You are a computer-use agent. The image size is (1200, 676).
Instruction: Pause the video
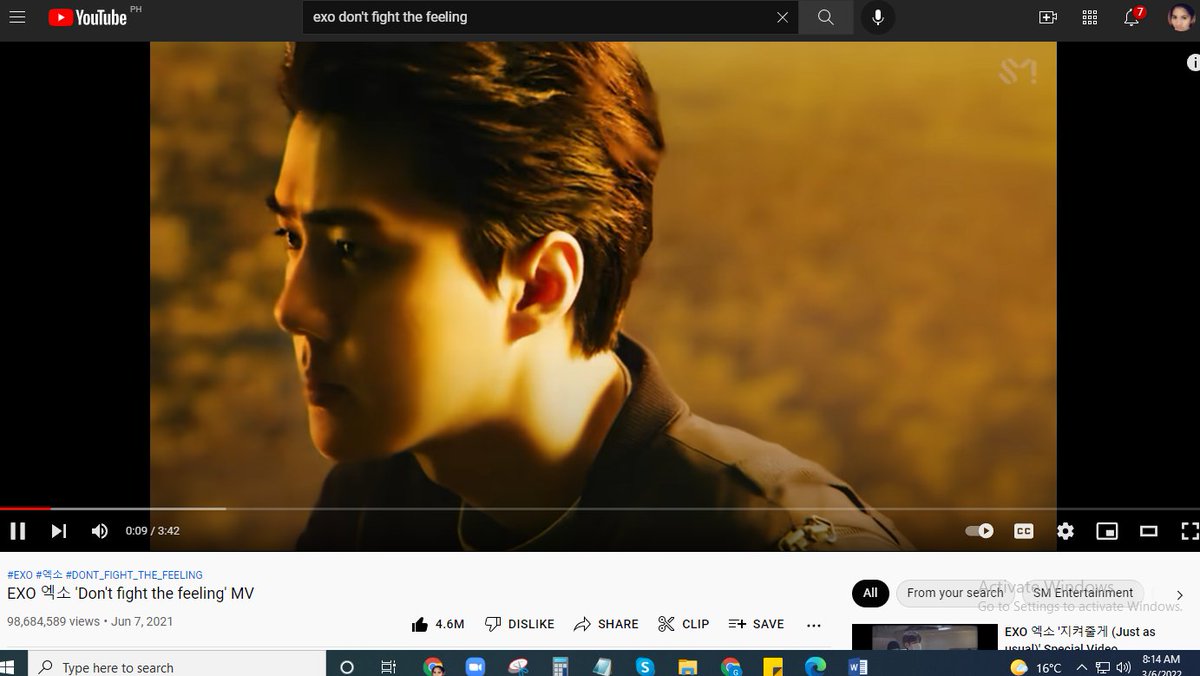pos(17,531)
